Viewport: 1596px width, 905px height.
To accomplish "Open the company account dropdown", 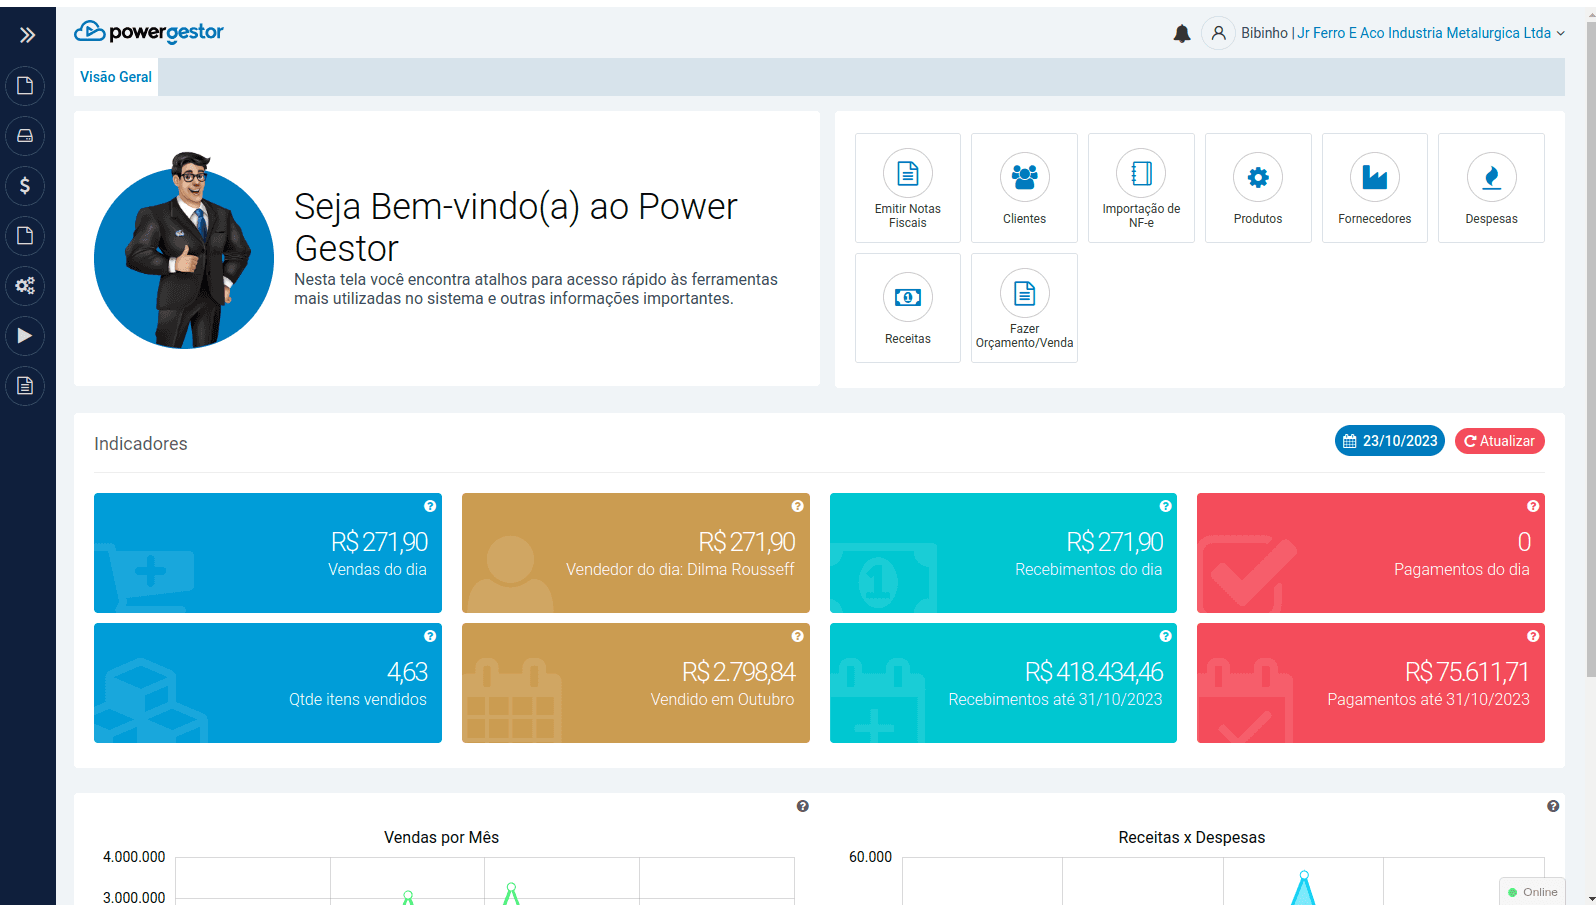I will [x=1430, y=33].
